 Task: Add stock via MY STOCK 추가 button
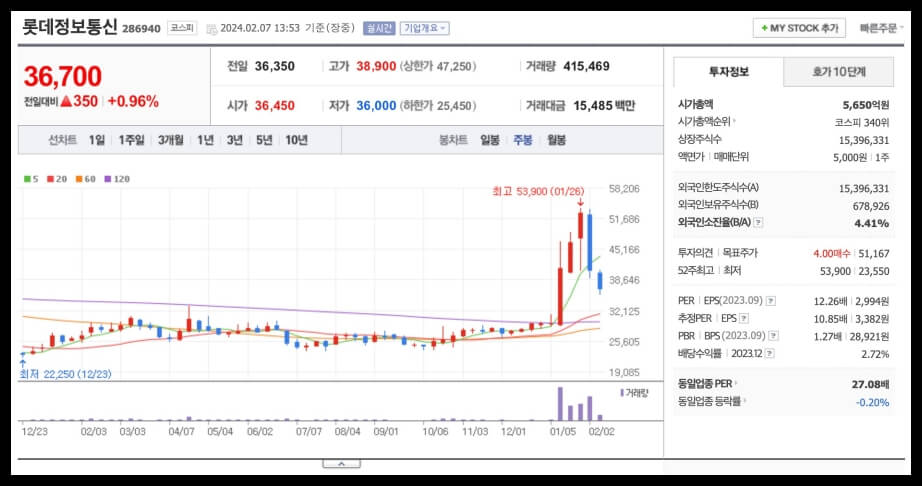tap(799, 28)
